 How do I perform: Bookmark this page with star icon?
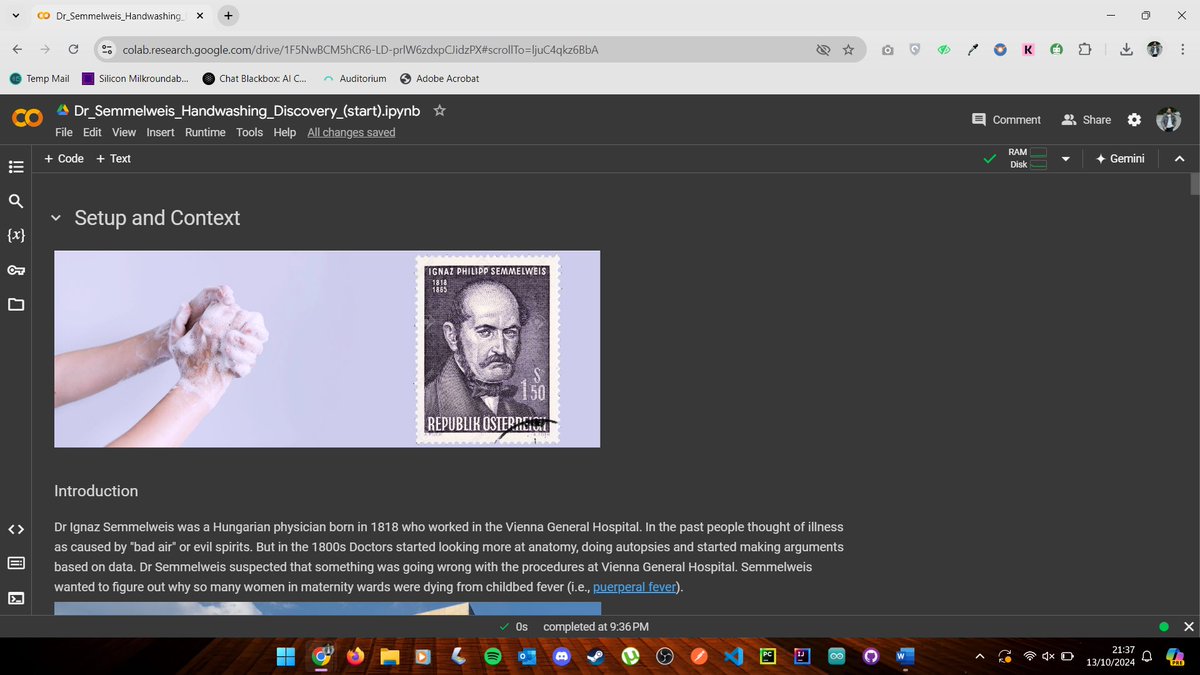pos(848,49)
